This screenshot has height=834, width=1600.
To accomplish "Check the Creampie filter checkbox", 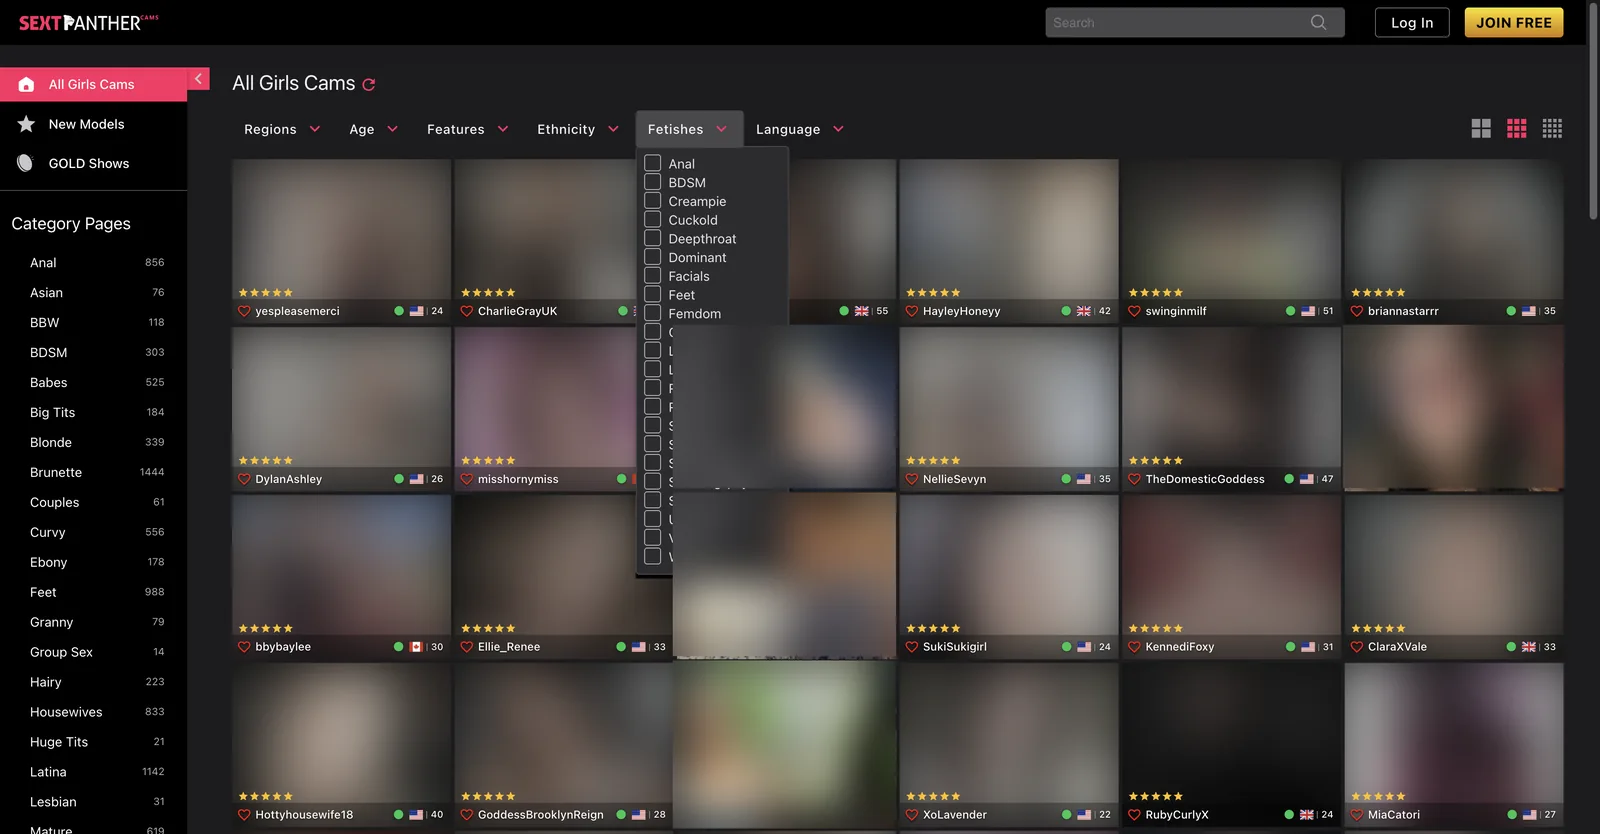I will coord(653,200).
